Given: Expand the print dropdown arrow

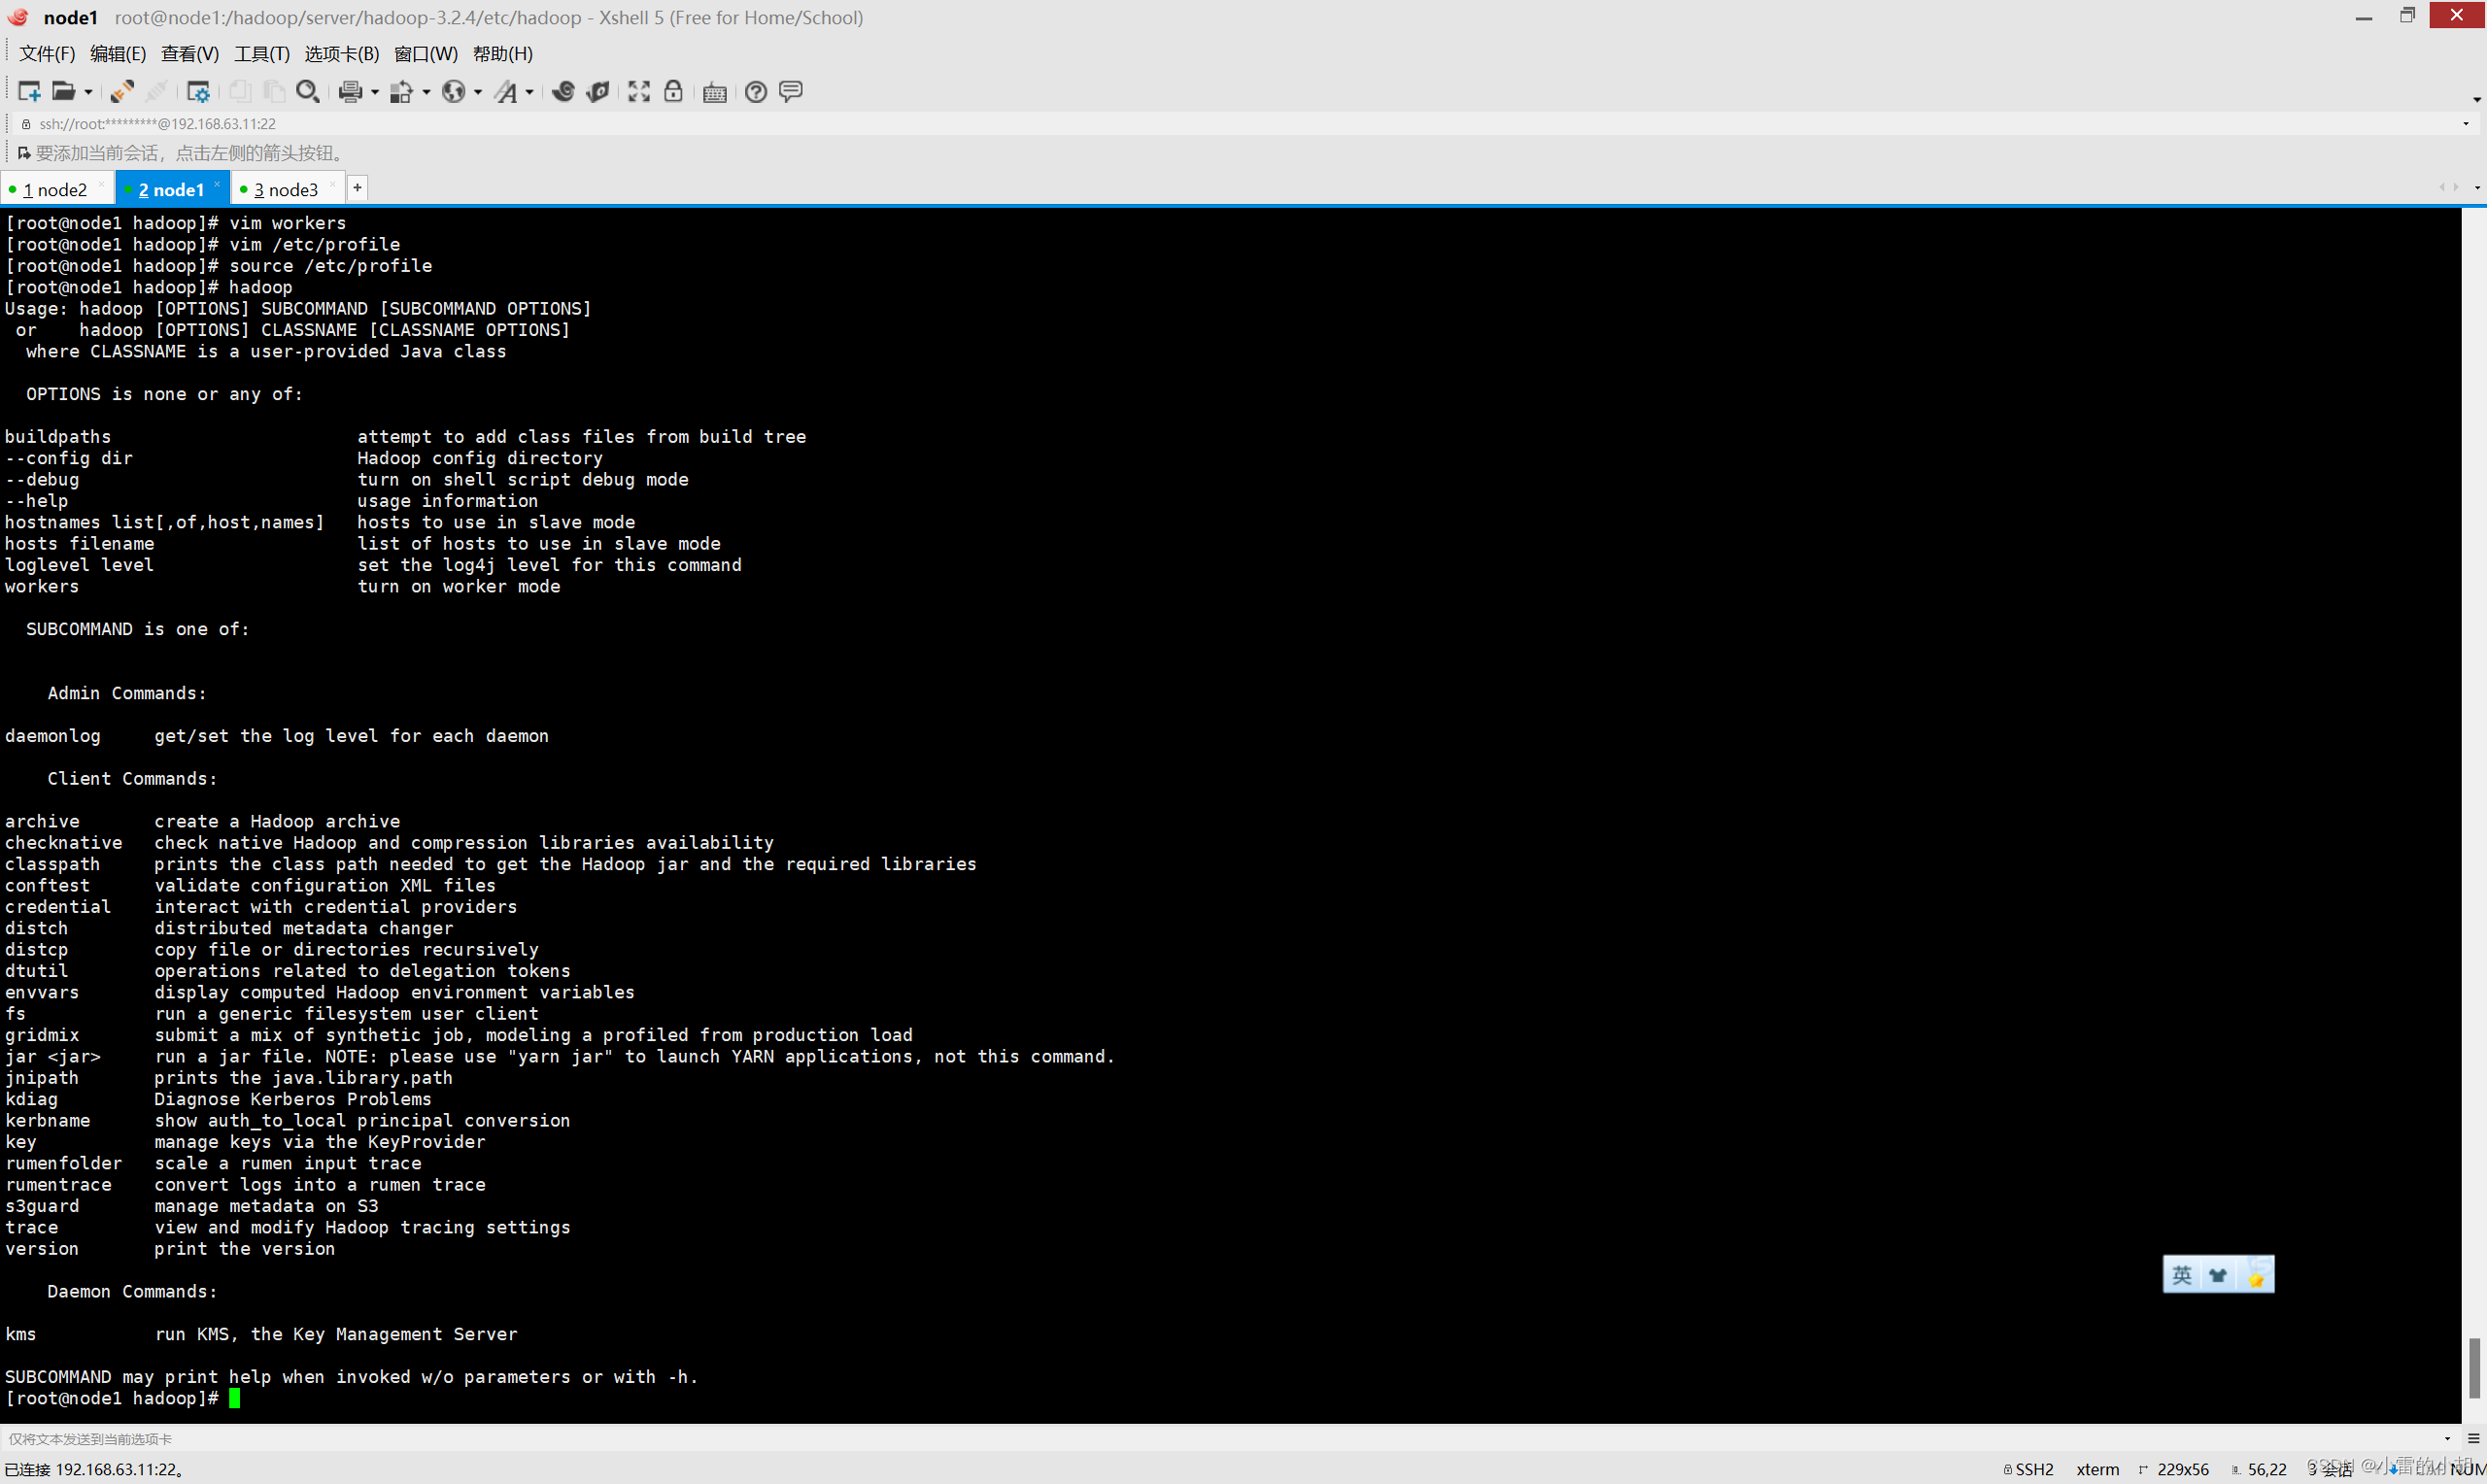Looking at the screenshot, I should 375,93.
